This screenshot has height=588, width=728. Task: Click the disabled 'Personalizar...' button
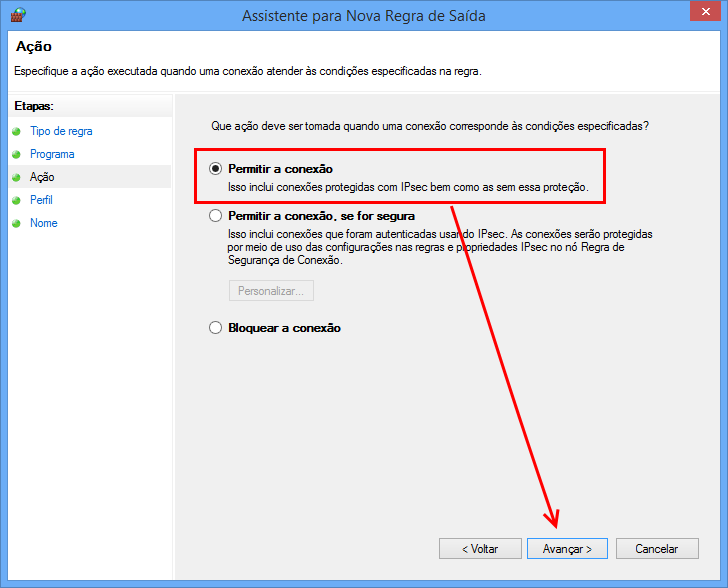click(x=271, y=291)
